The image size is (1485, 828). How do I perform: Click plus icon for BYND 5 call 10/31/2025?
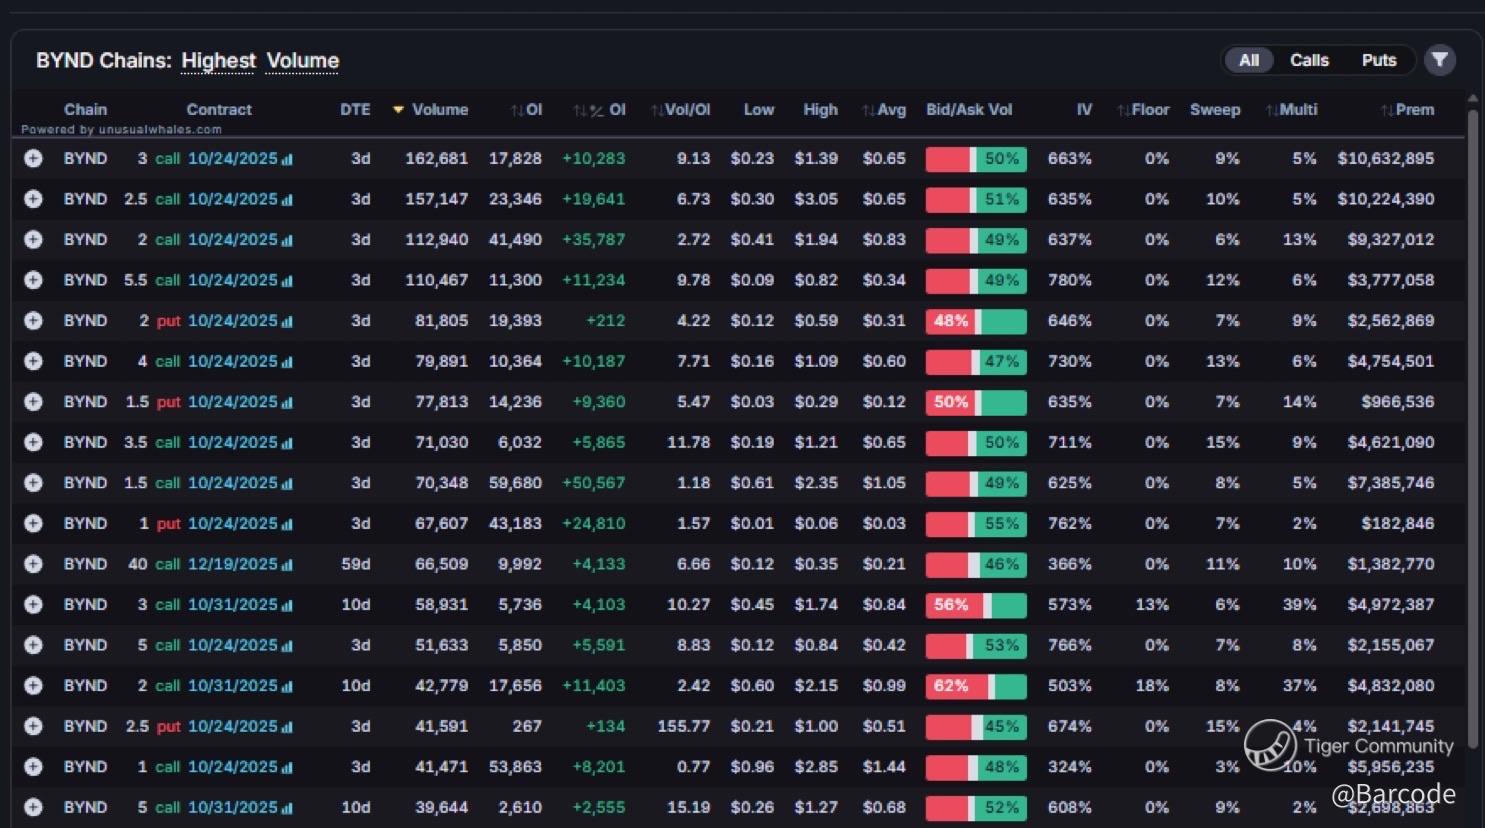pyautogui.click(x=33, y=807)
